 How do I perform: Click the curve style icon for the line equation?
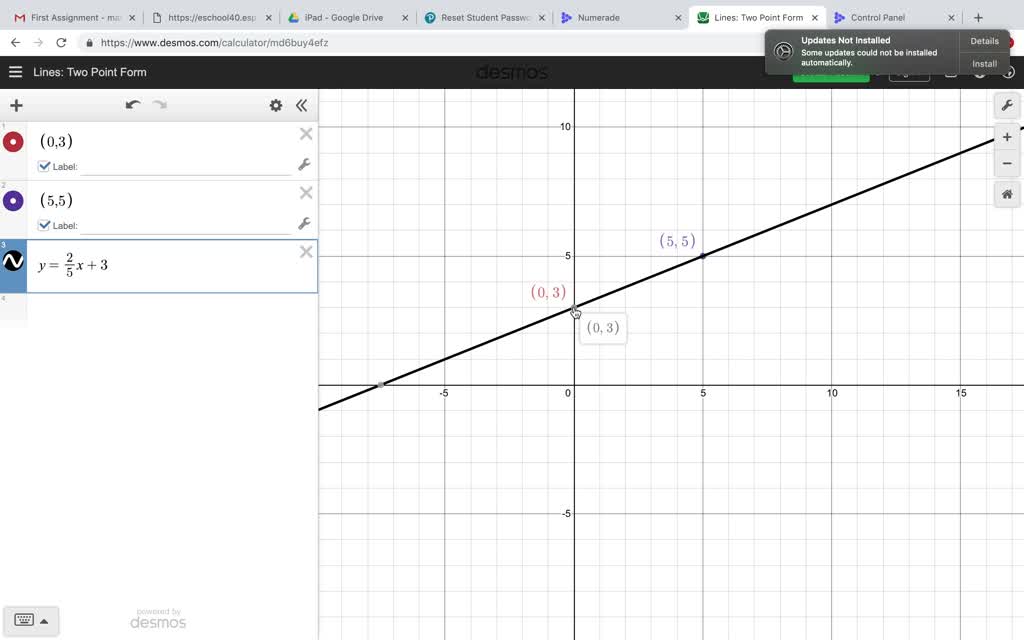13,261
